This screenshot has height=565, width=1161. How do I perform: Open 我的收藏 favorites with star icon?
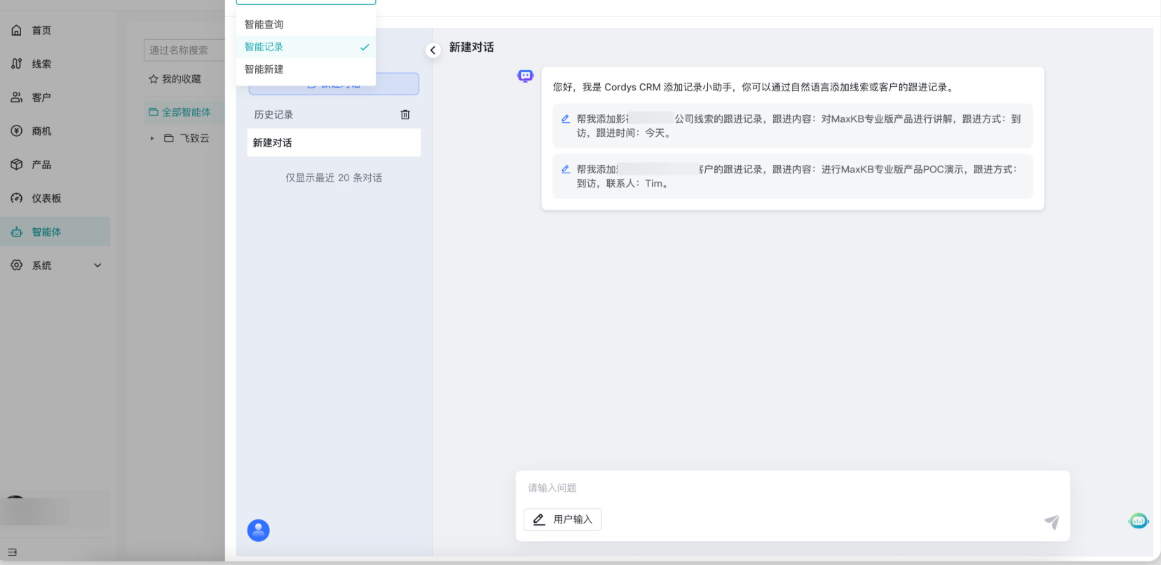point(175,79)
